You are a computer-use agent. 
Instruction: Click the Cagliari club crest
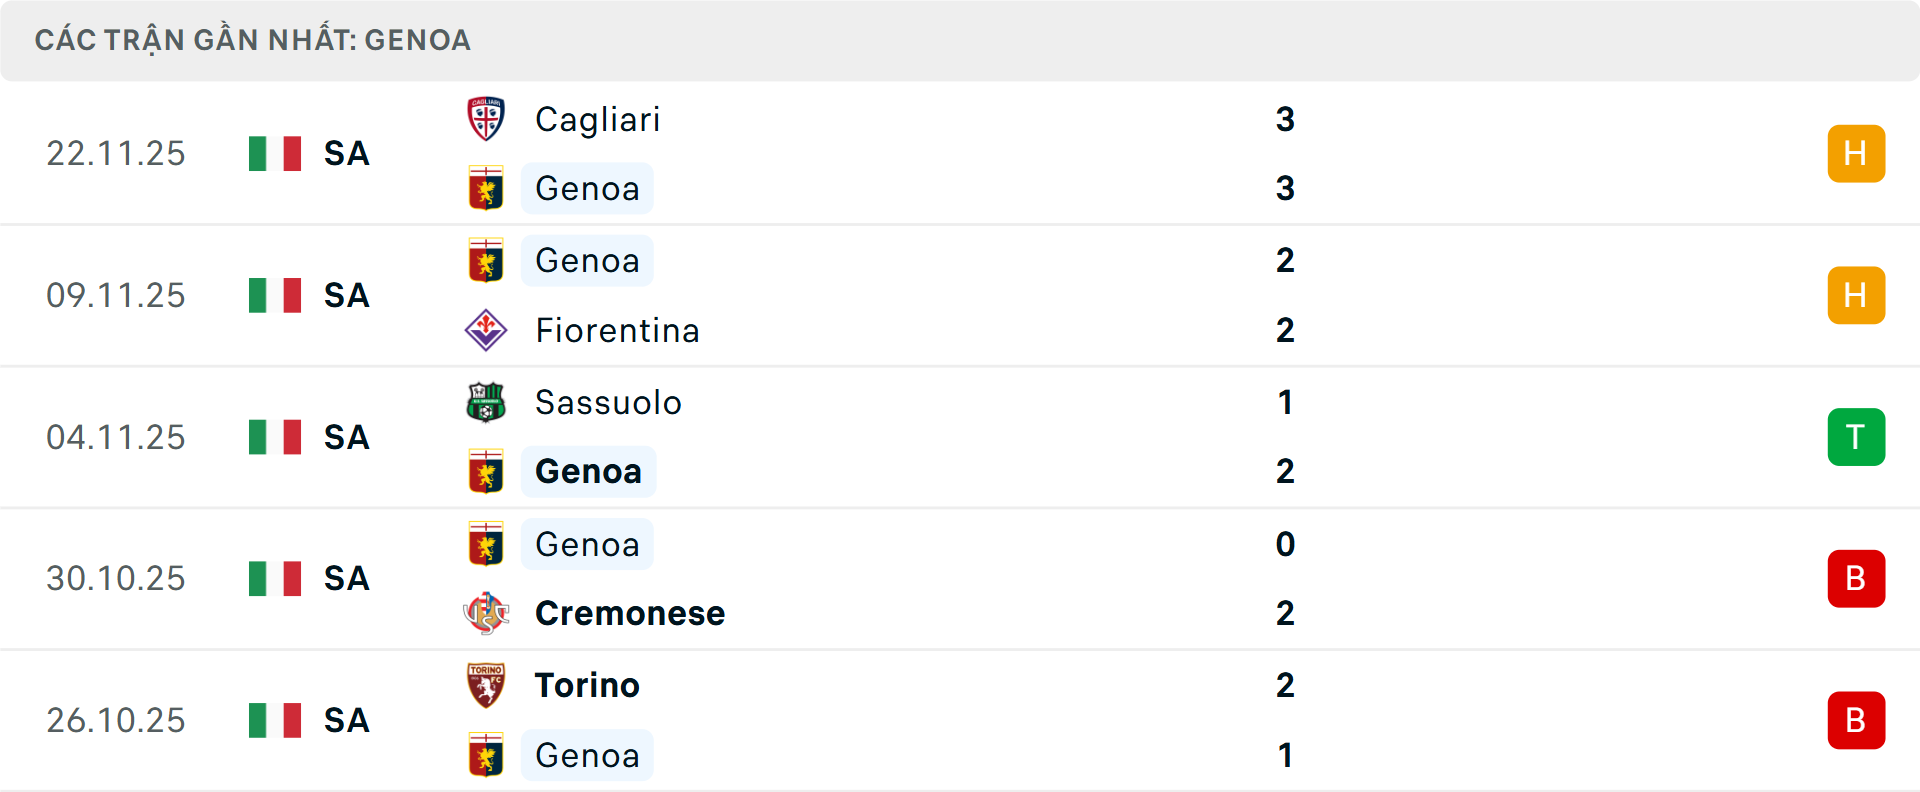pos(486,118)
